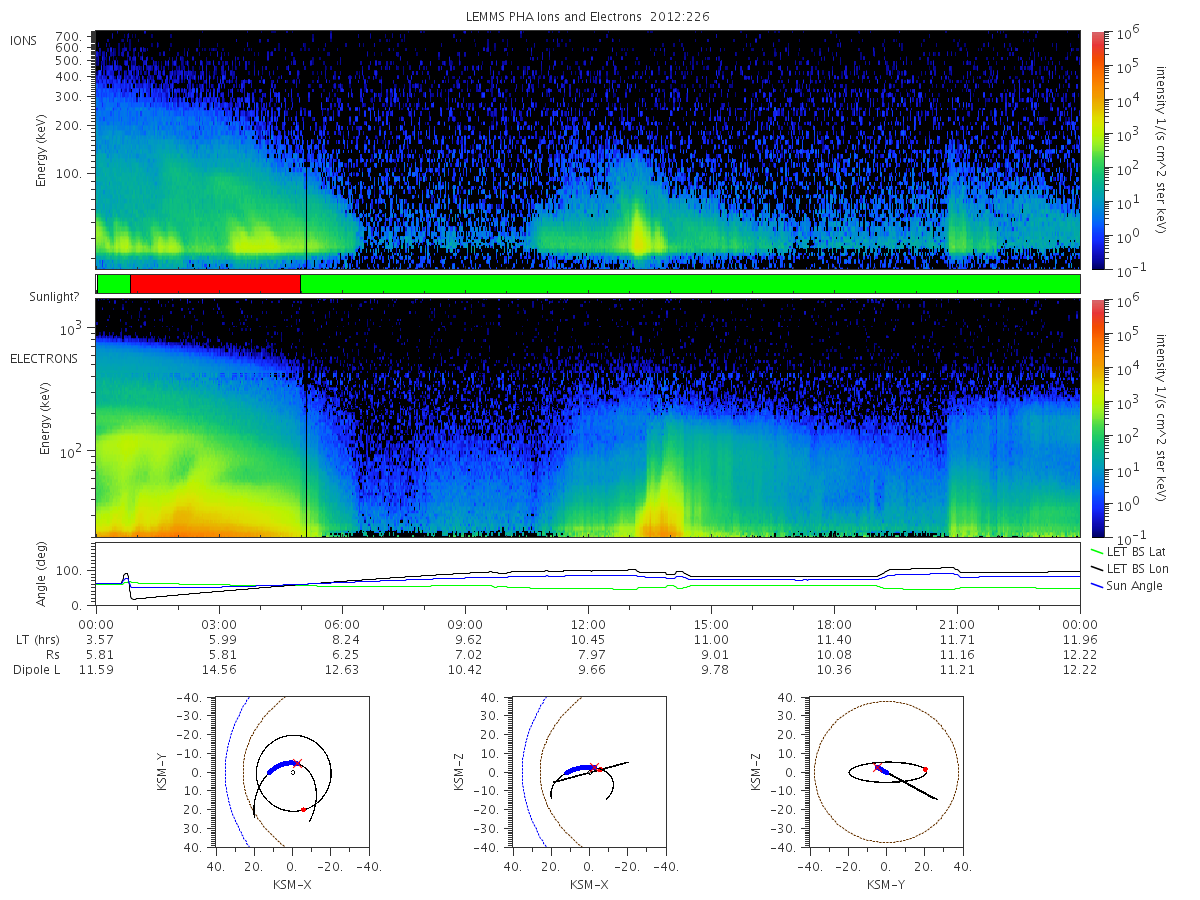Click the ions spectrogram panel
Viewport: 1200px width, 900px height.
588,150
